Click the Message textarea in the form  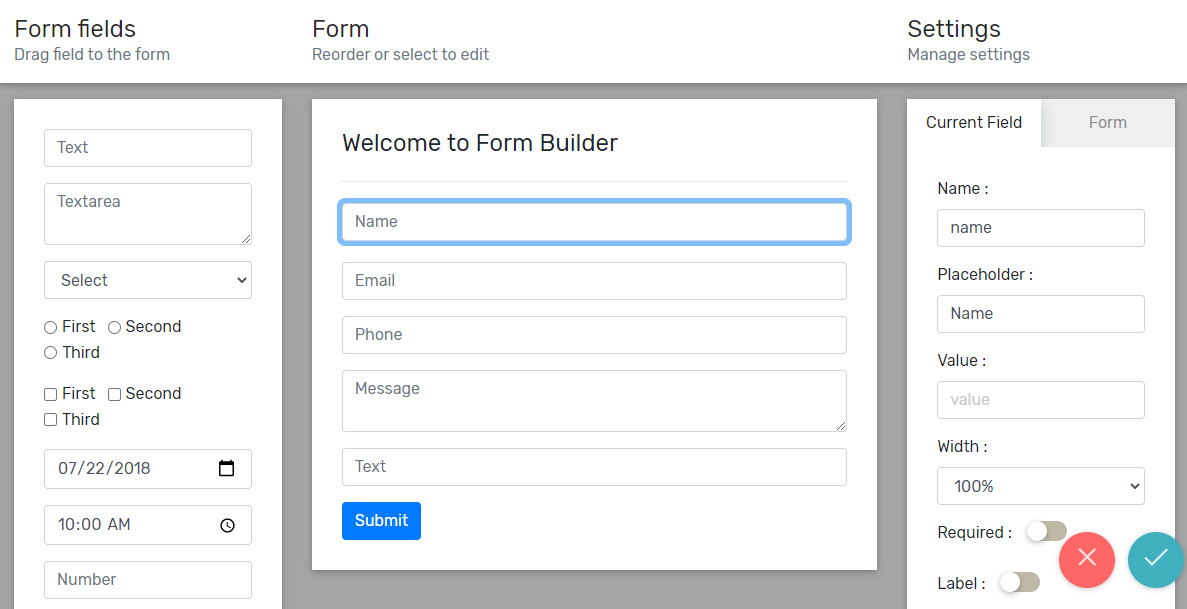click(594, 400)
